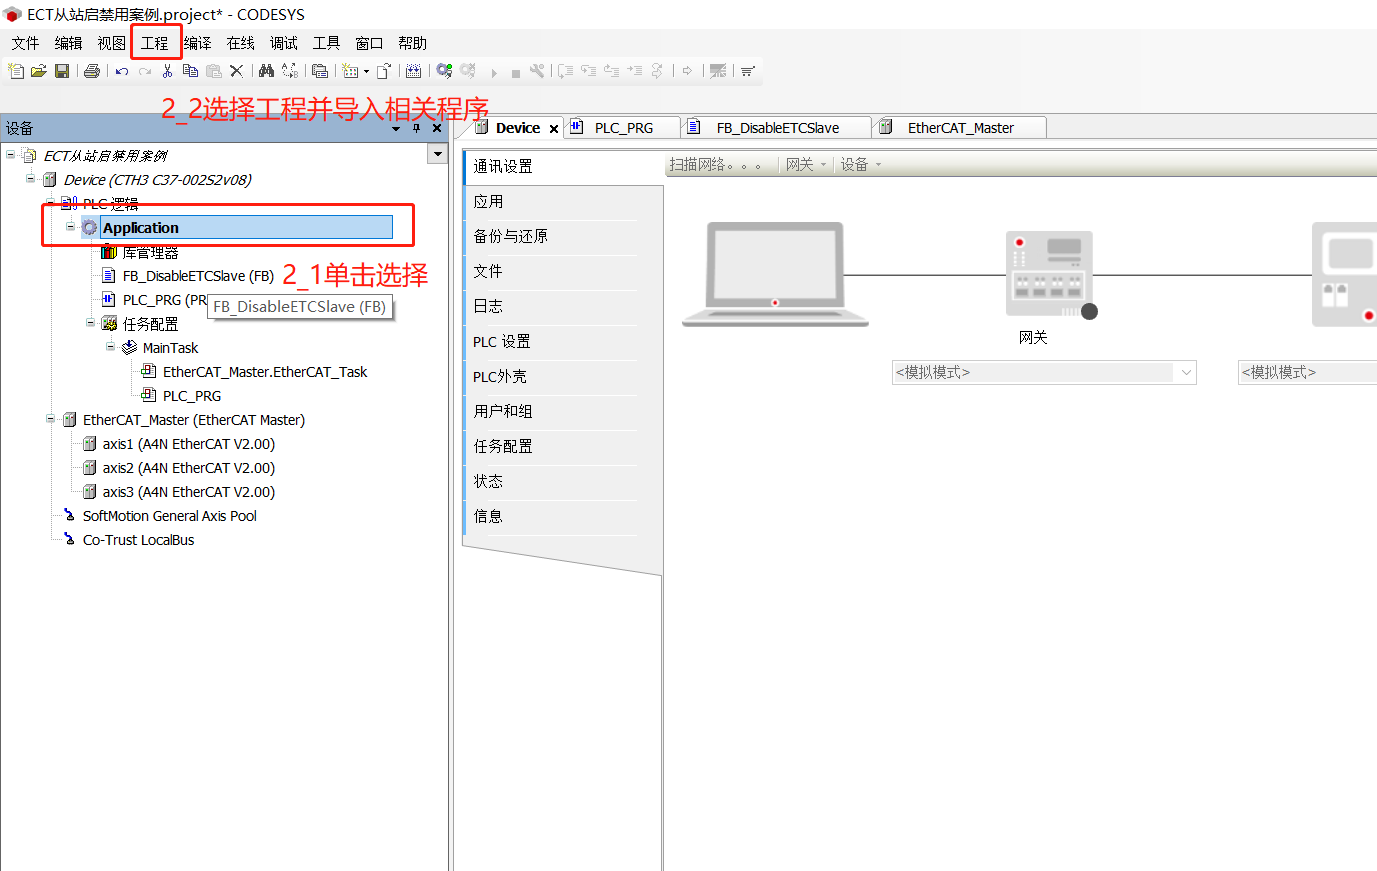The width and height of the screenshot is (1377, 871).
Task: Collapse the Device (CTH3 C37-002S2v08) node
Action: 30,179
